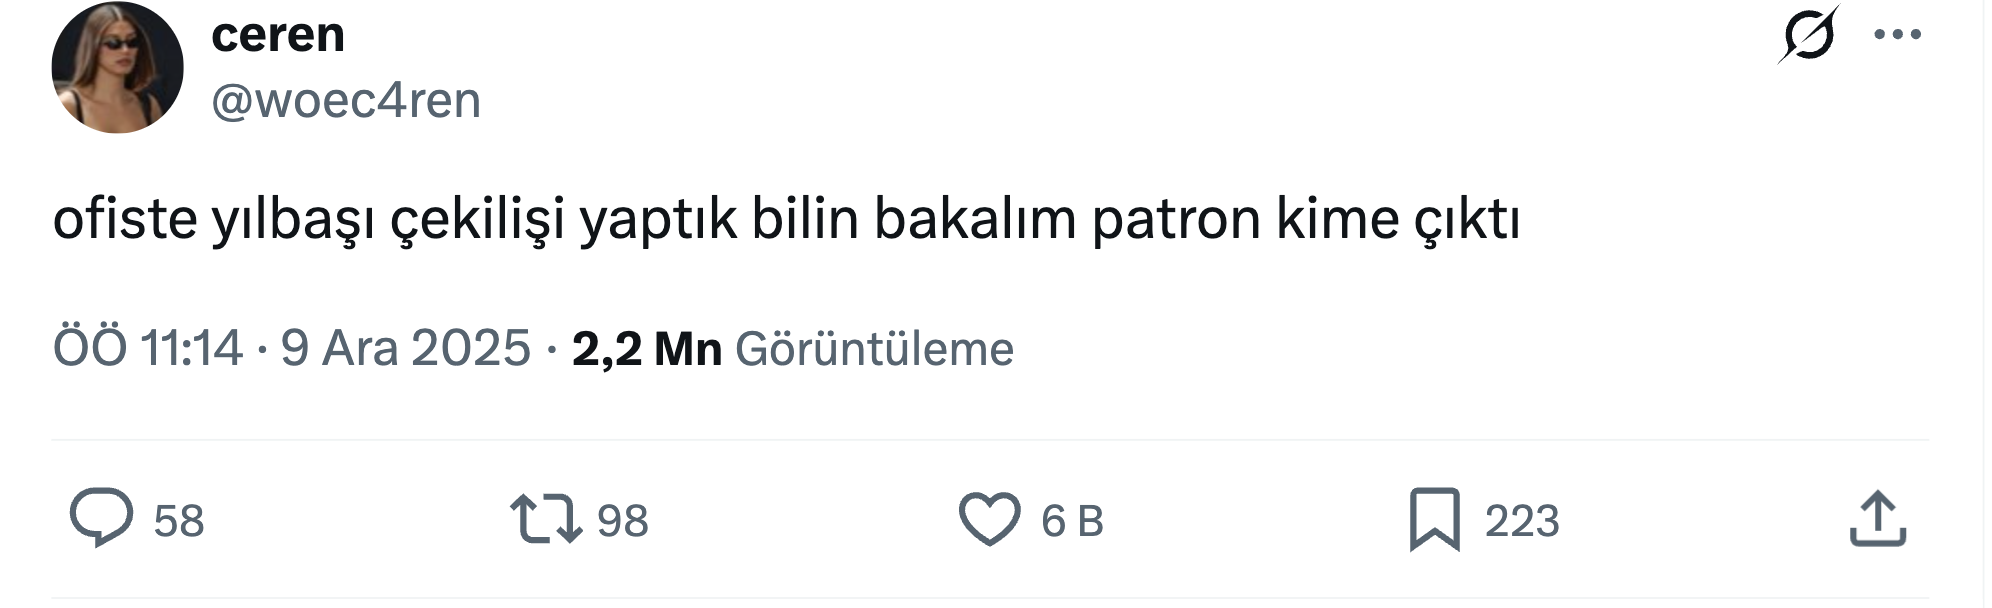Click the 9 Ara 2025 date
Screen dimensions: 1992x608
click(x=405, y=348)
